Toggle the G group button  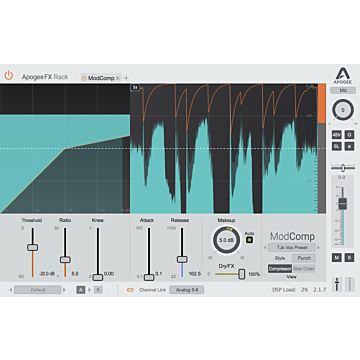[x=349, y=135]
